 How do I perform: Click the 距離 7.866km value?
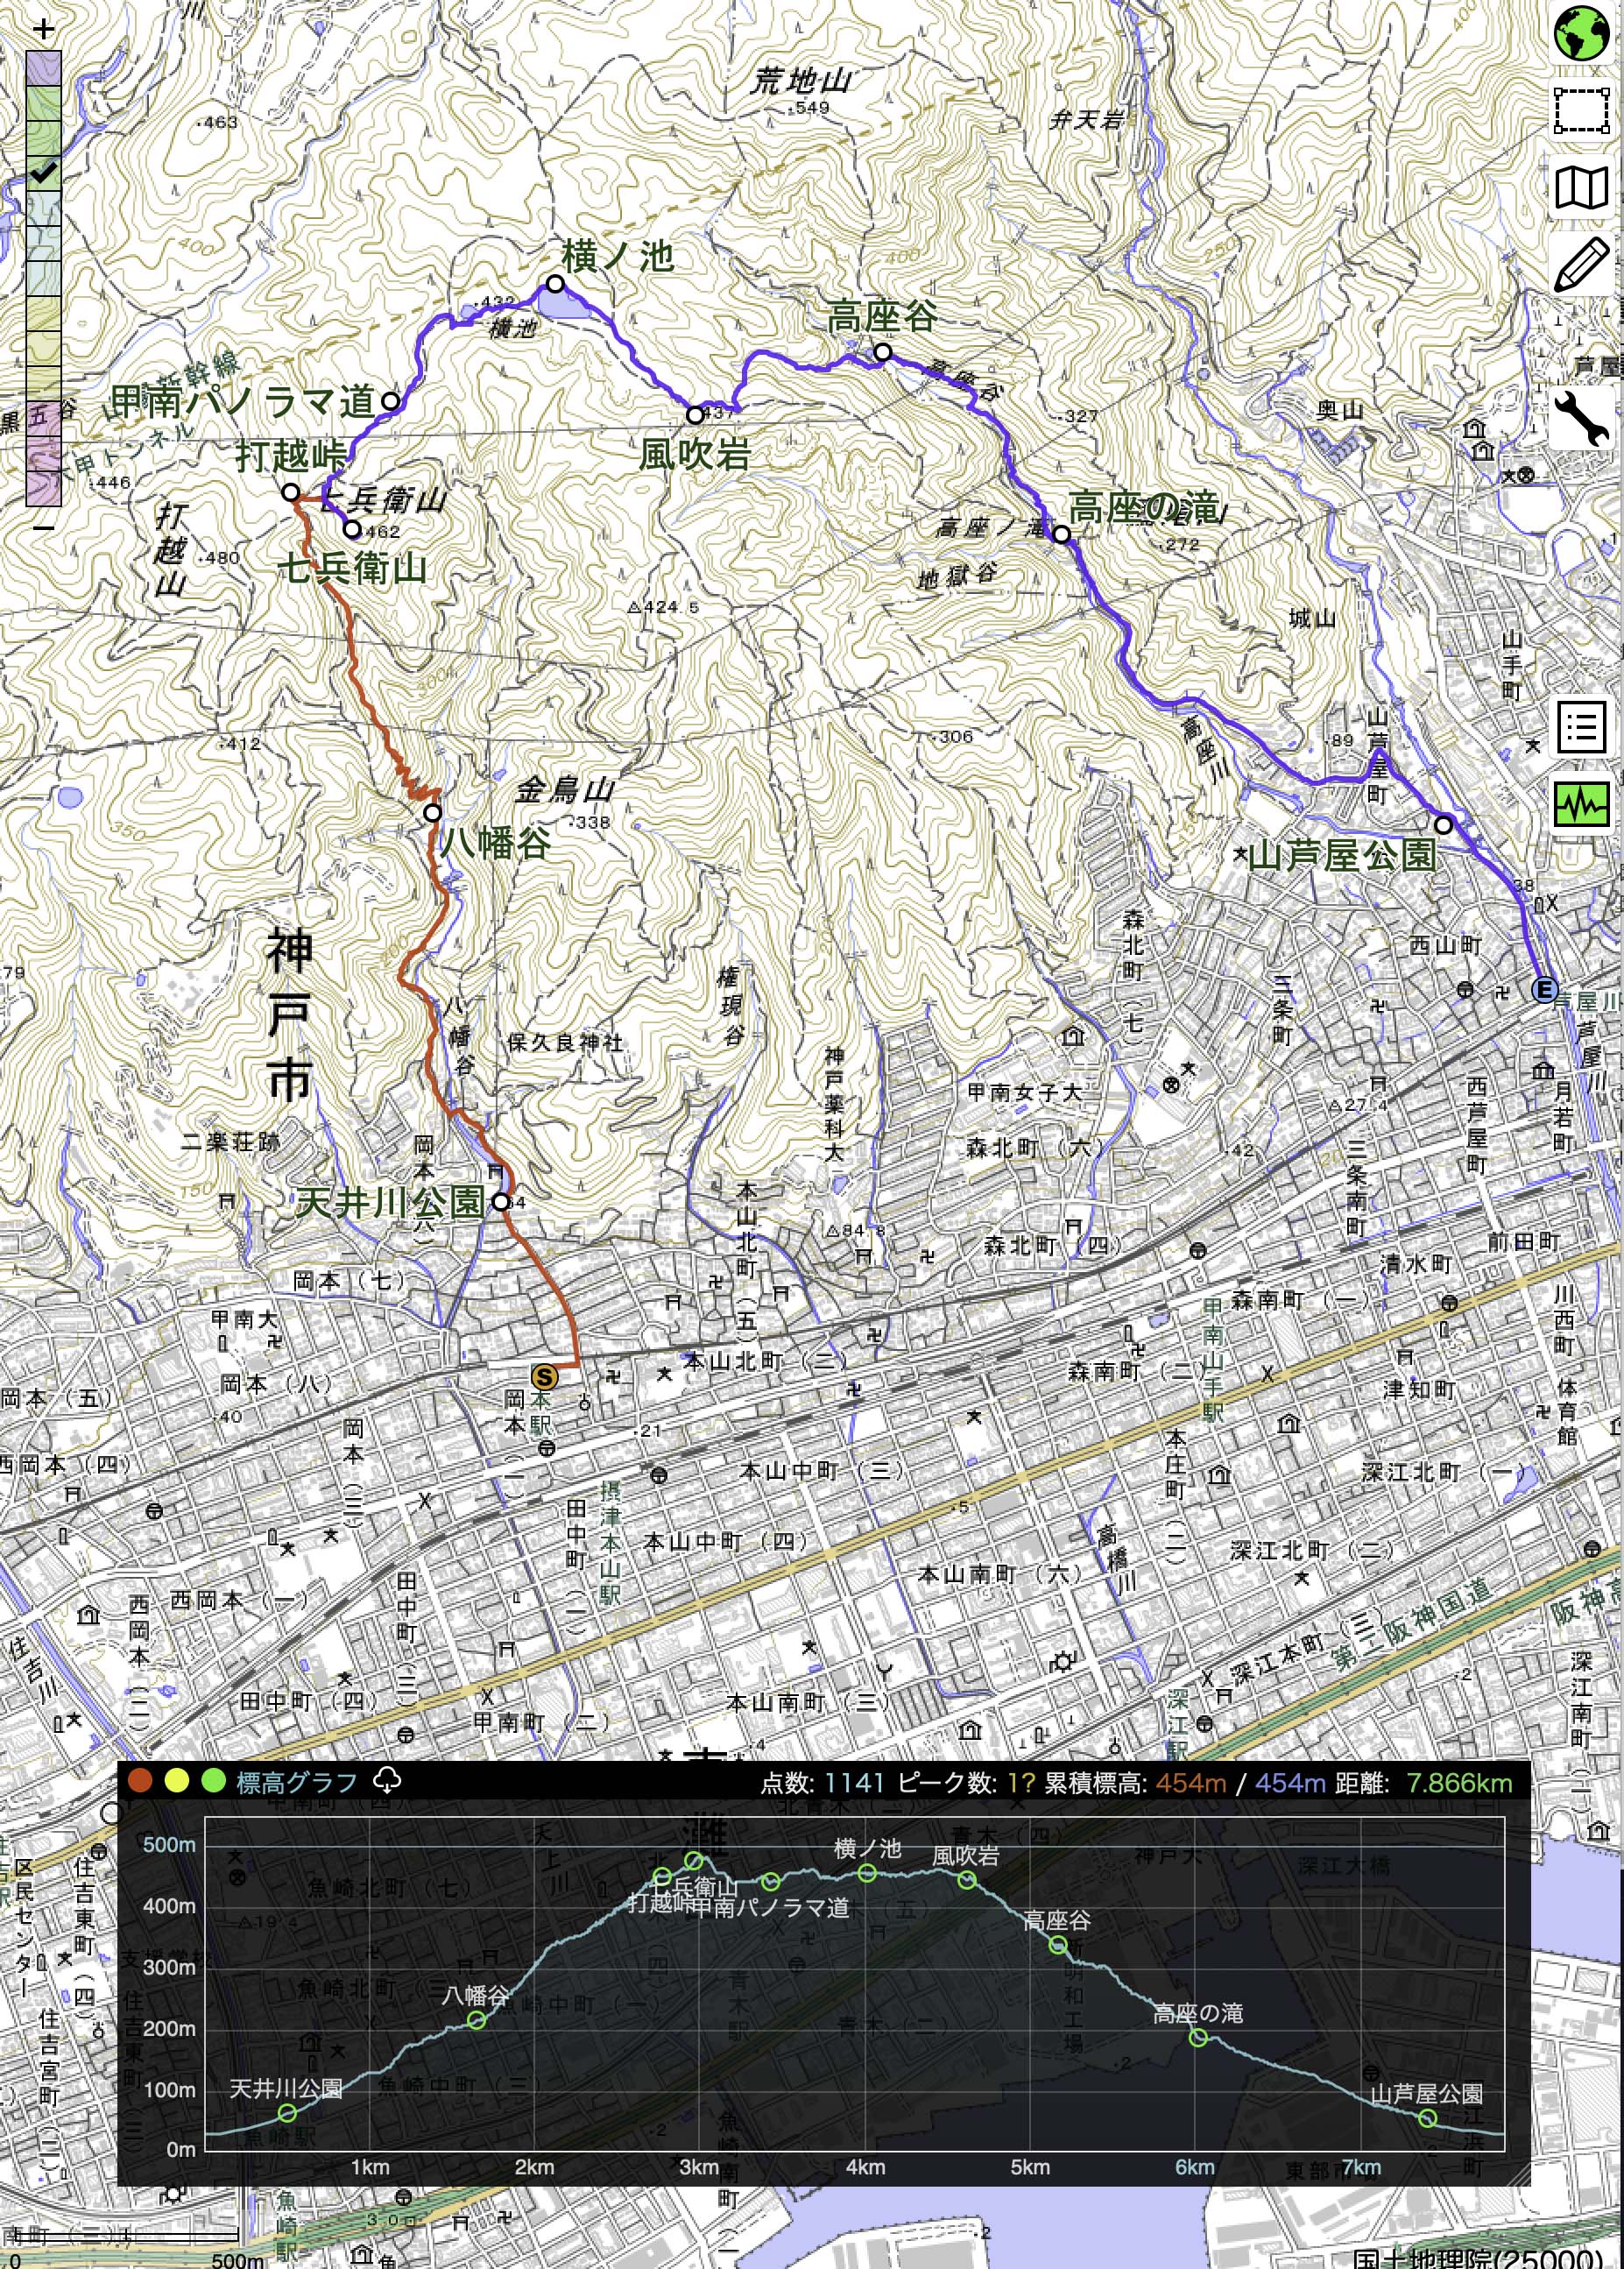click(x=1459, y=1782)
